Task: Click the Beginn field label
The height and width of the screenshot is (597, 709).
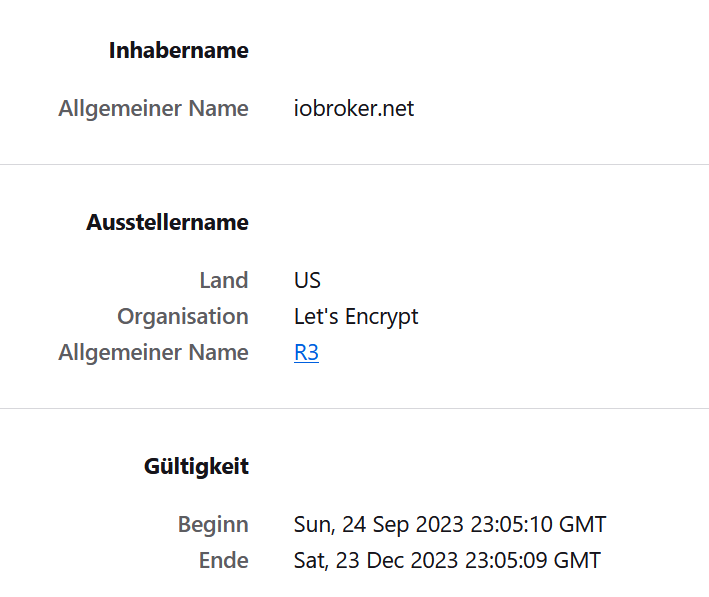Action: pos(213,525)
